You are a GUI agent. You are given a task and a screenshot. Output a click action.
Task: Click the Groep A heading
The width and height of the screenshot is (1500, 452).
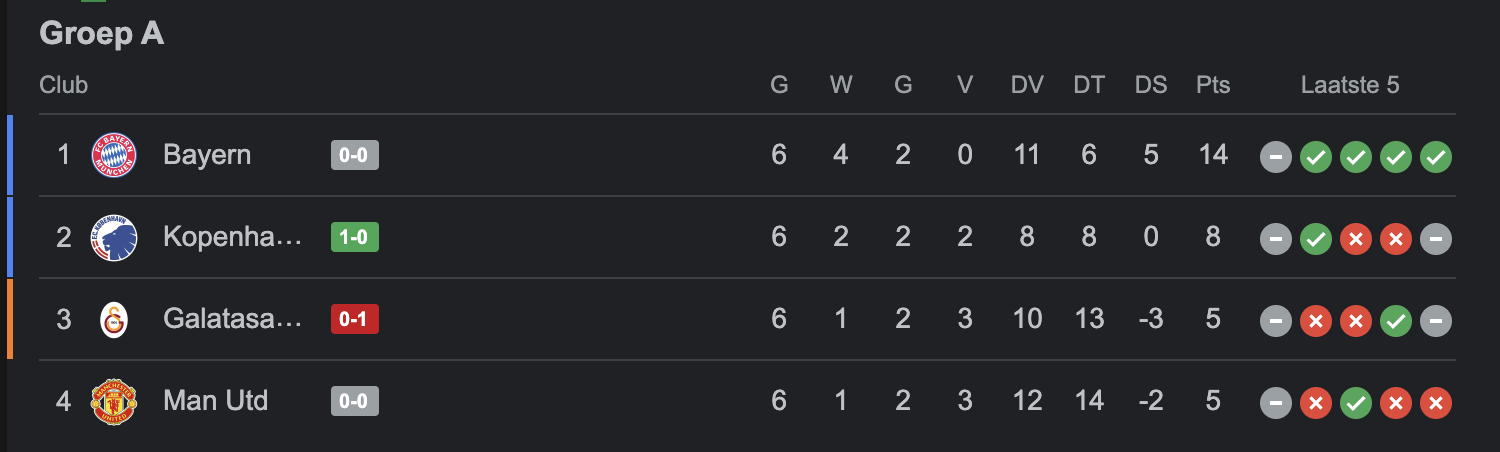[x=102, y=34]
